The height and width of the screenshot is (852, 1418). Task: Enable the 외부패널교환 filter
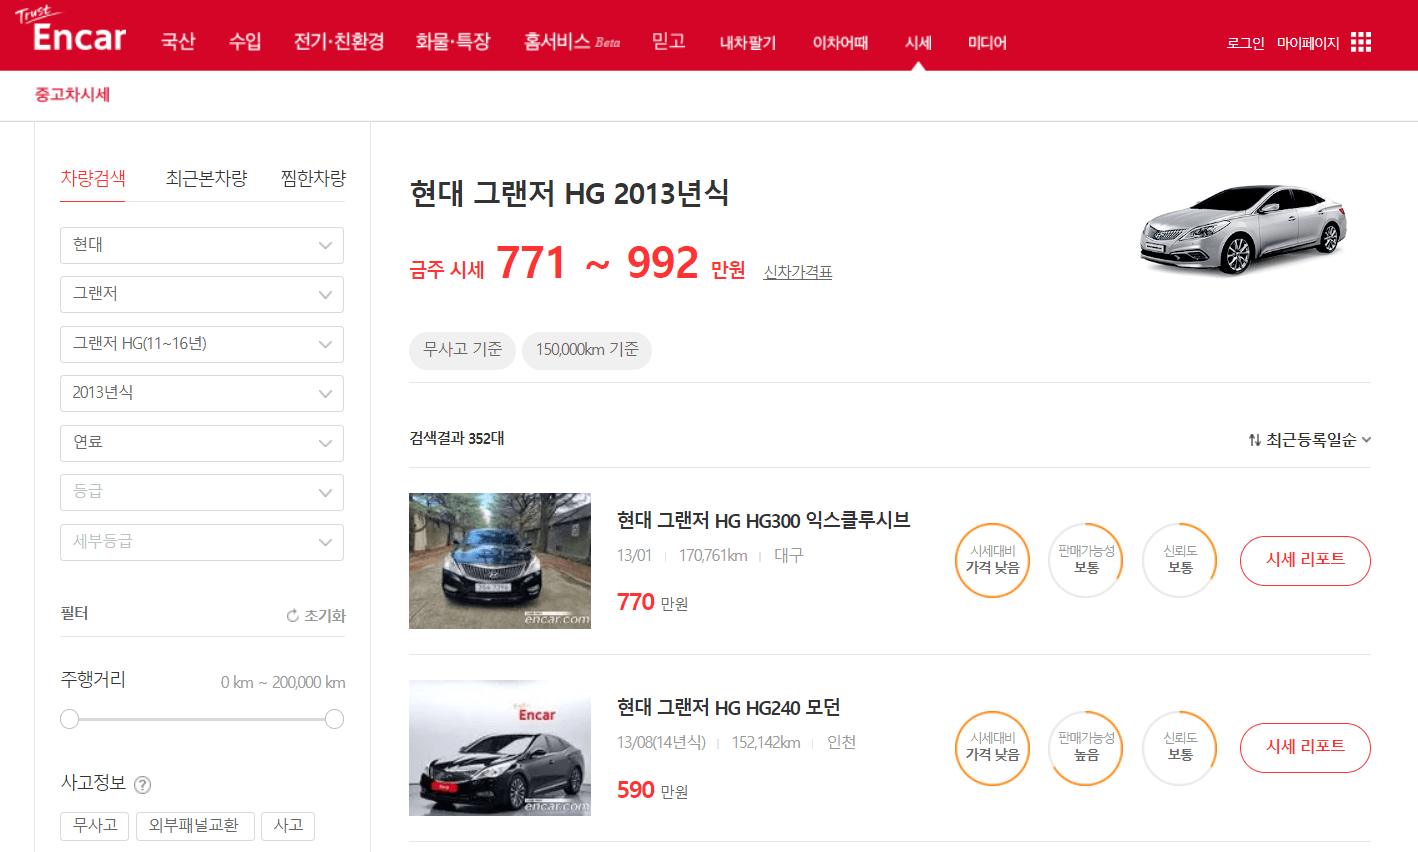(195, 826)
